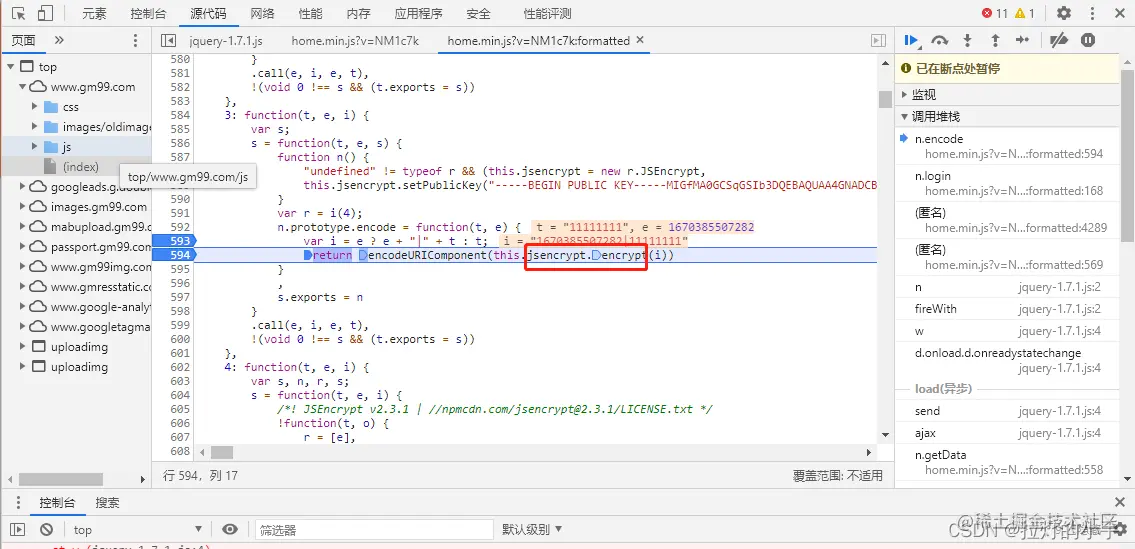Open the (index) file in tree
The height and width of the screenshot is (549, 1135).
pos(80,167)
